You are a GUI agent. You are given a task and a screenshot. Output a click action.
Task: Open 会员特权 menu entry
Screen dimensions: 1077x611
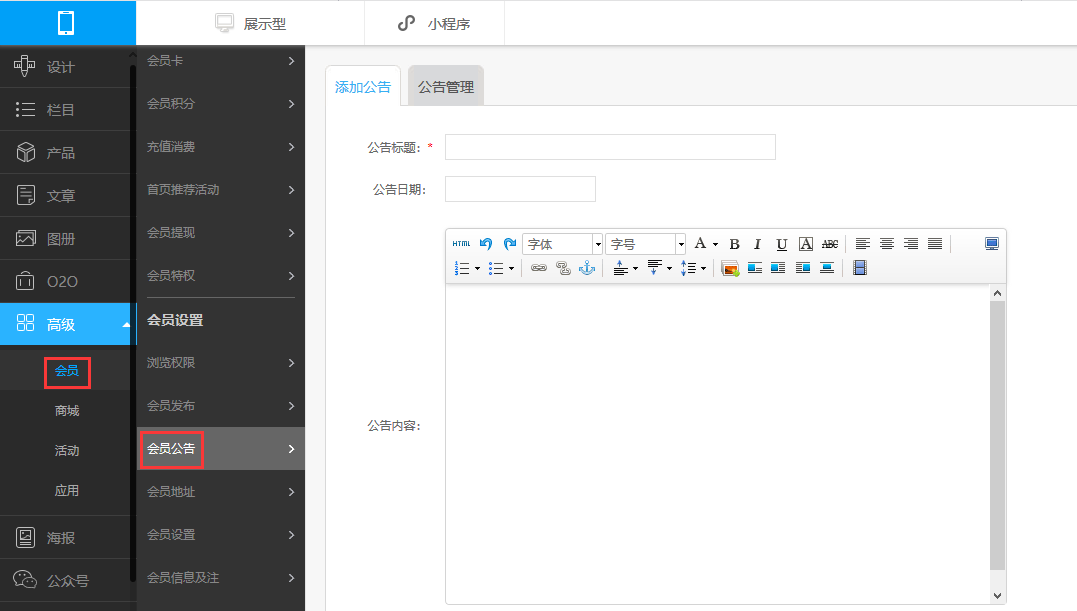220,276
